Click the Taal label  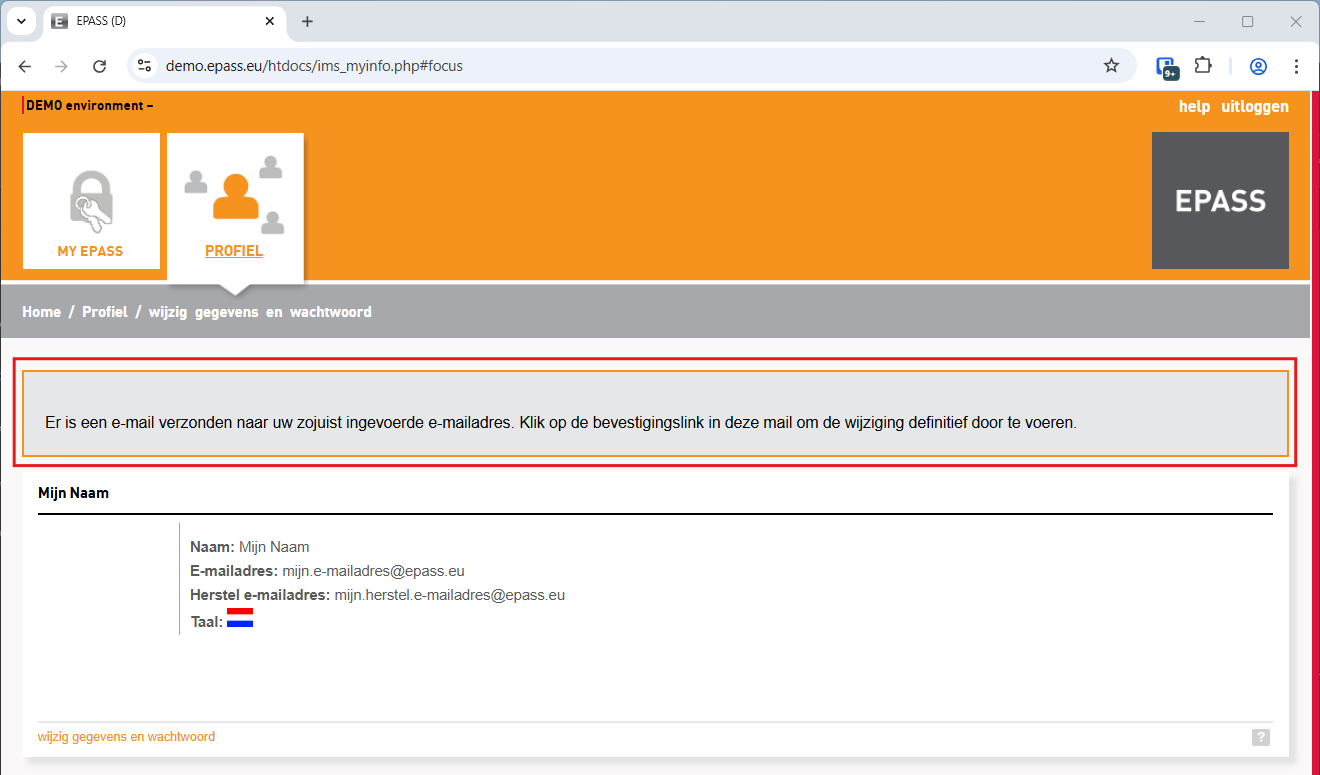pos(206,622)
